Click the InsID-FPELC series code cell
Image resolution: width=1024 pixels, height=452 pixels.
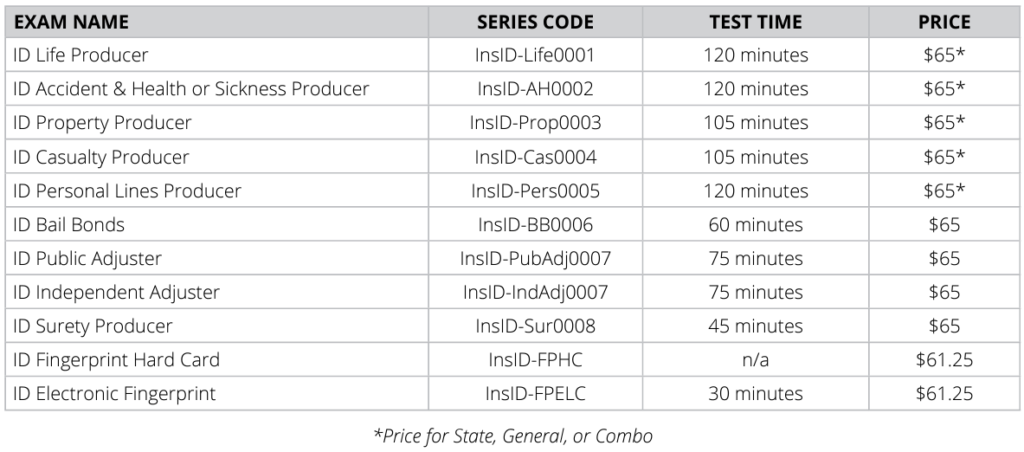click(x=535, y=394)
